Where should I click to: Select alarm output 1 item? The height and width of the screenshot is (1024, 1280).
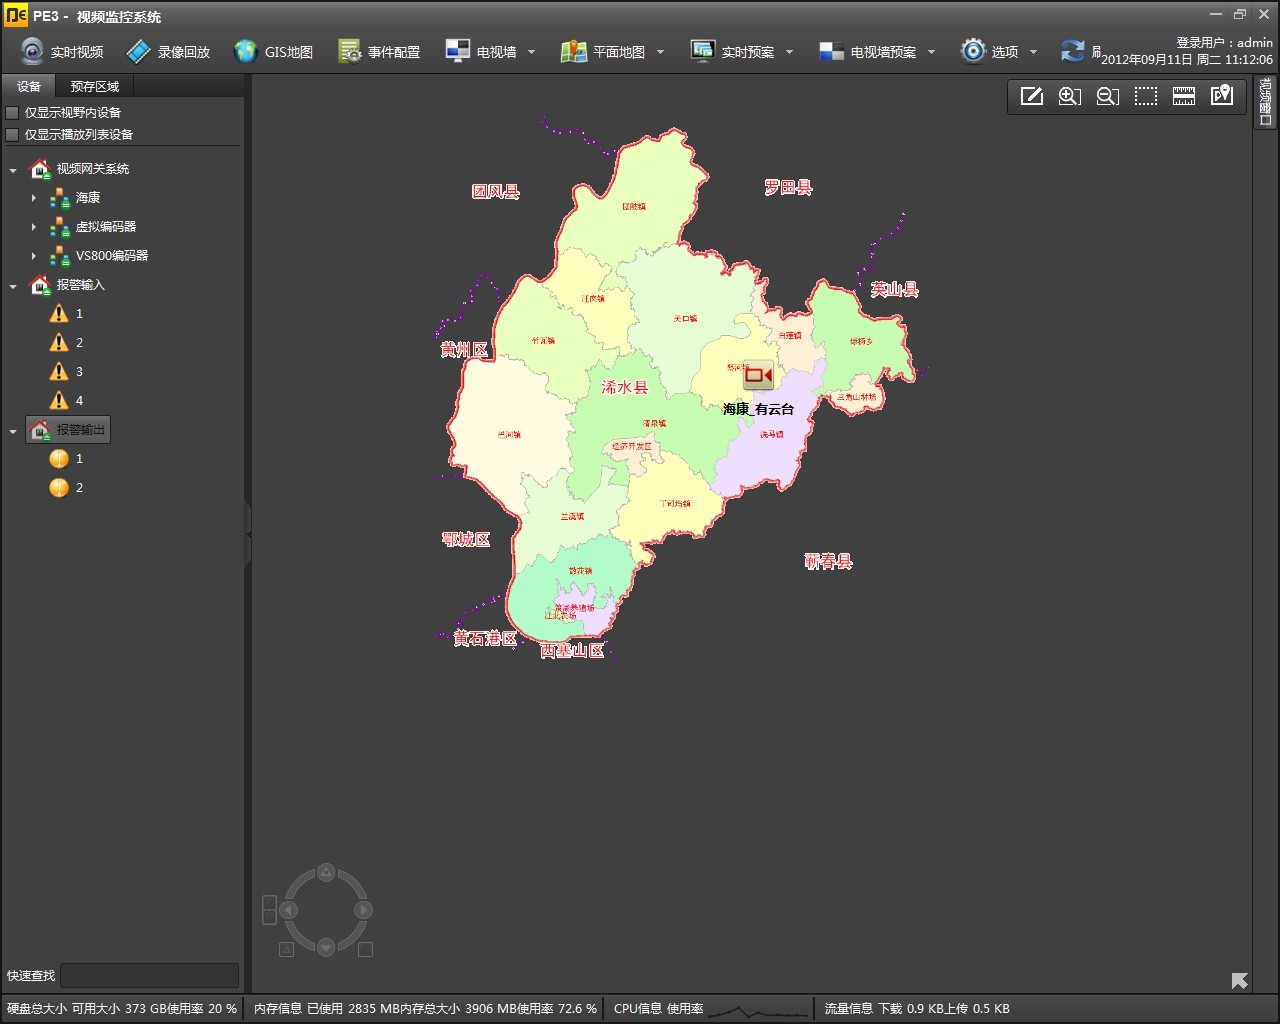(67, 459)
